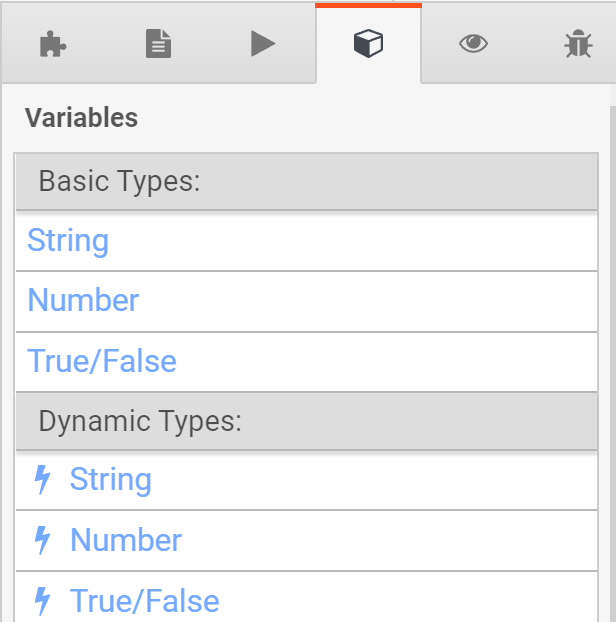The image size is (616, 622).
Task: Choose String under Dynamic Types
Action: click(x=110, y=480)
